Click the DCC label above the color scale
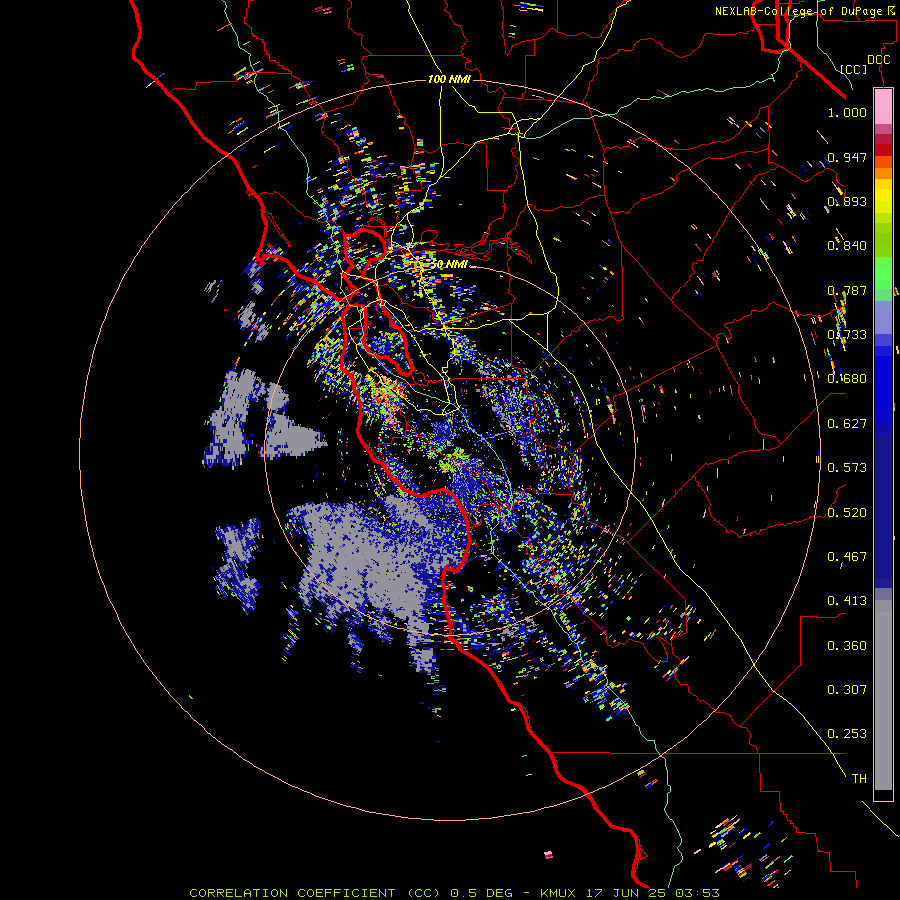900x900 pixels. click(878, 60)
